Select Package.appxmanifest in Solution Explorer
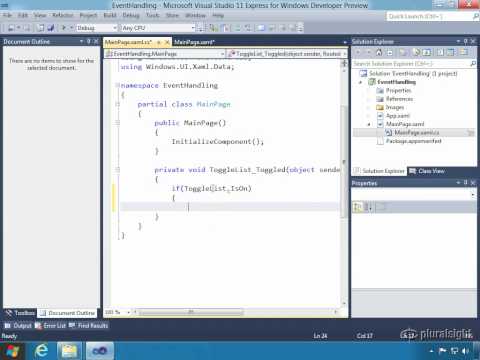 pos(413,141)
